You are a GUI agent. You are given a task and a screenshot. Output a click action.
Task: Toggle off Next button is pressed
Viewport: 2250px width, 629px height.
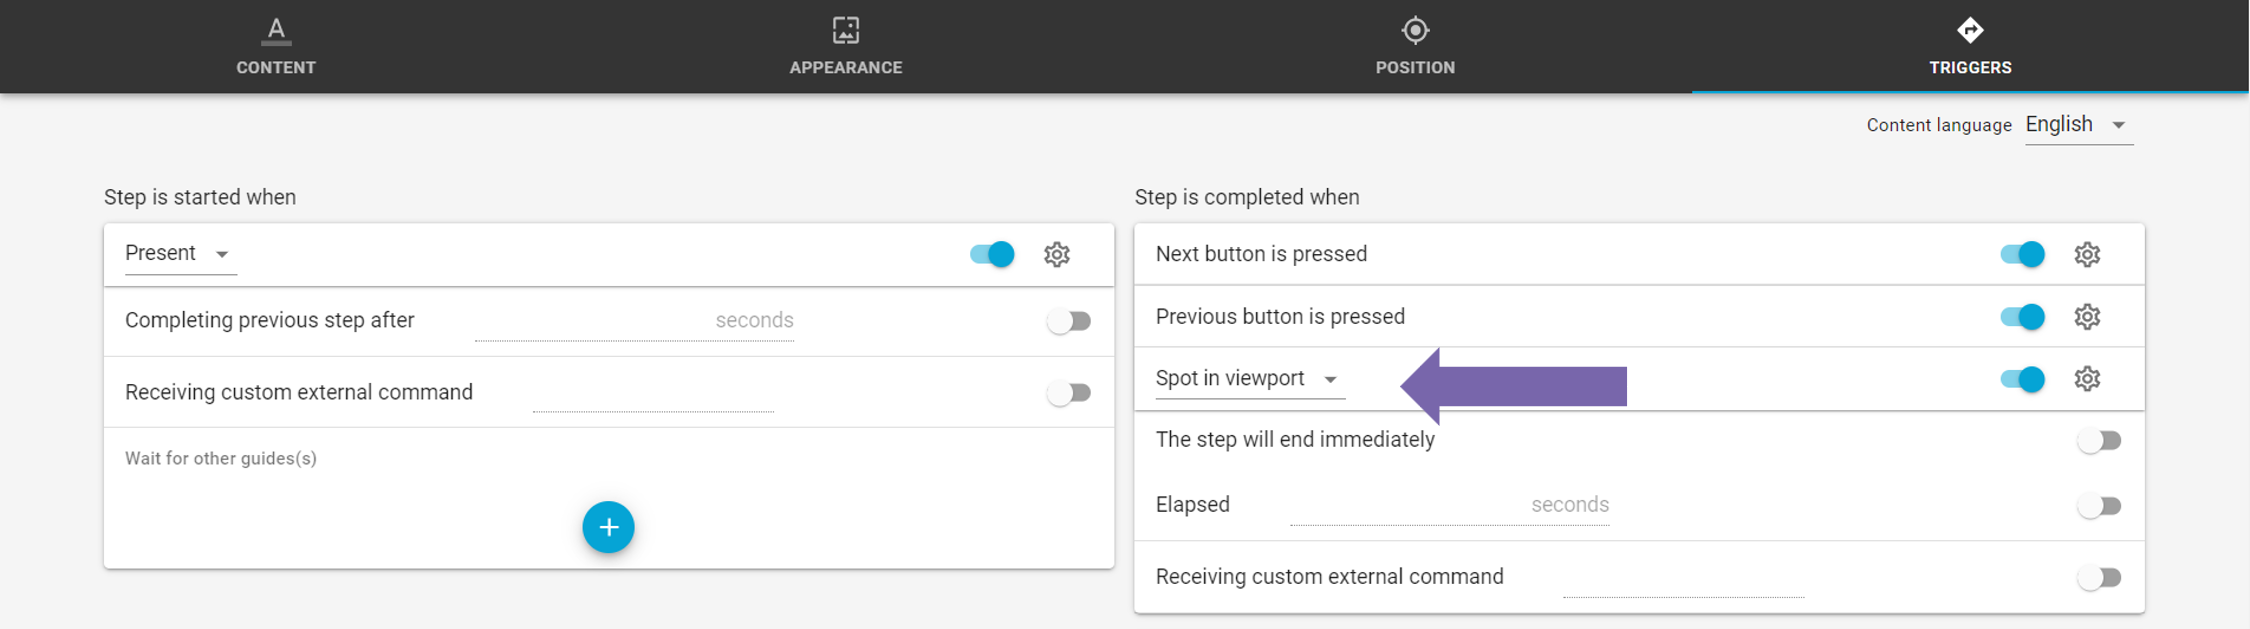2022,254
